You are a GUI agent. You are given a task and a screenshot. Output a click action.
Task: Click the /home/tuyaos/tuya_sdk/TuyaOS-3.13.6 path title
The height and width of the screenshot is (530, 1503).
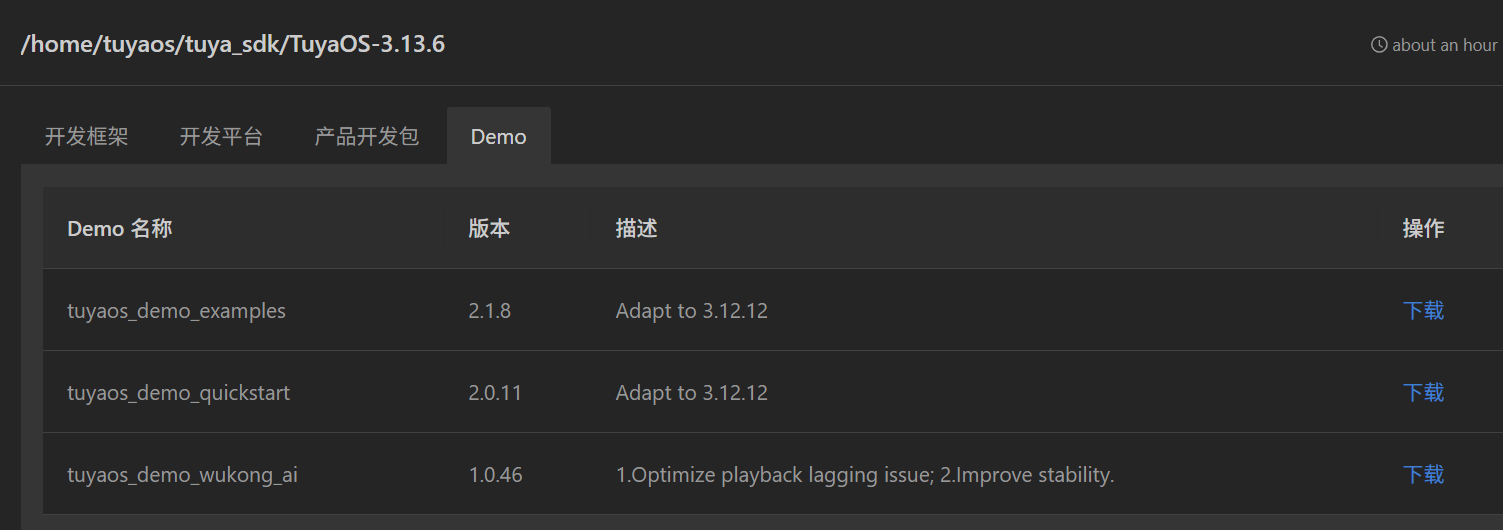click(x=233, y=45)
